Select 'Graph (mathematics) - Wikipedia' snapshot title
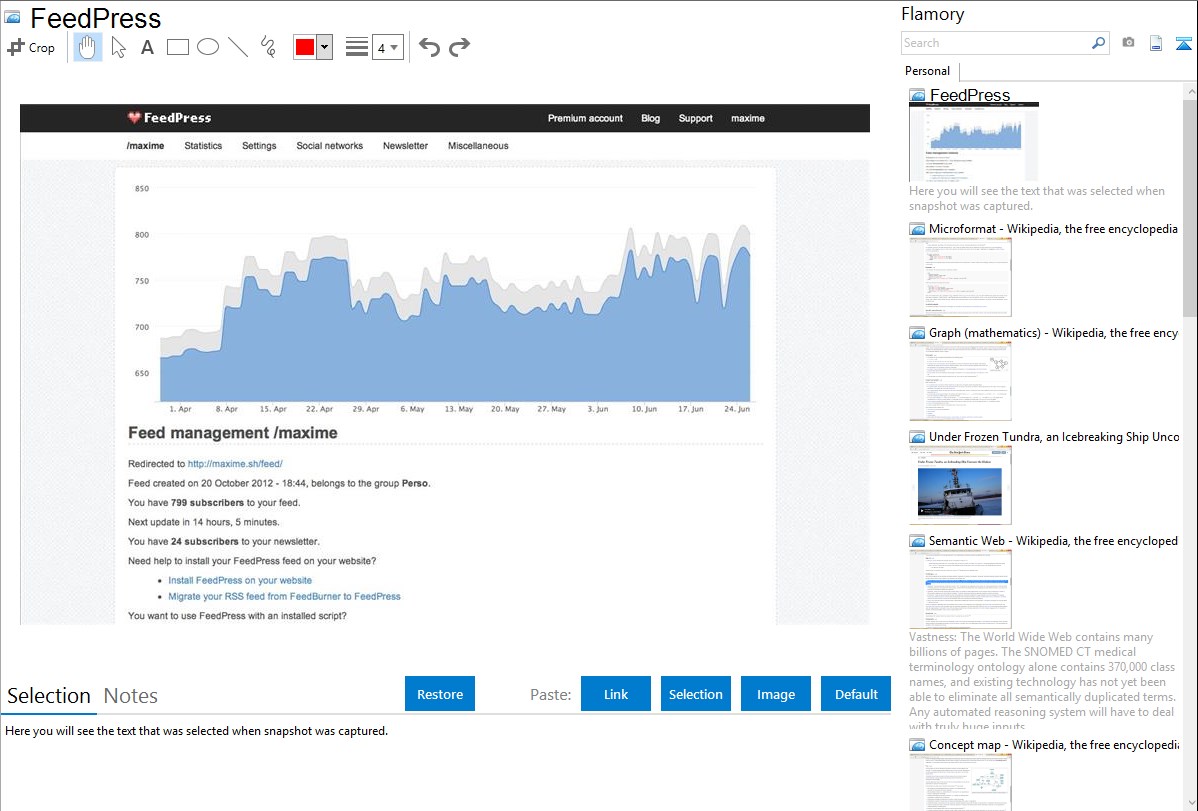Image resolution: width=1198 pixels, height=811 pixels. 1053,333
